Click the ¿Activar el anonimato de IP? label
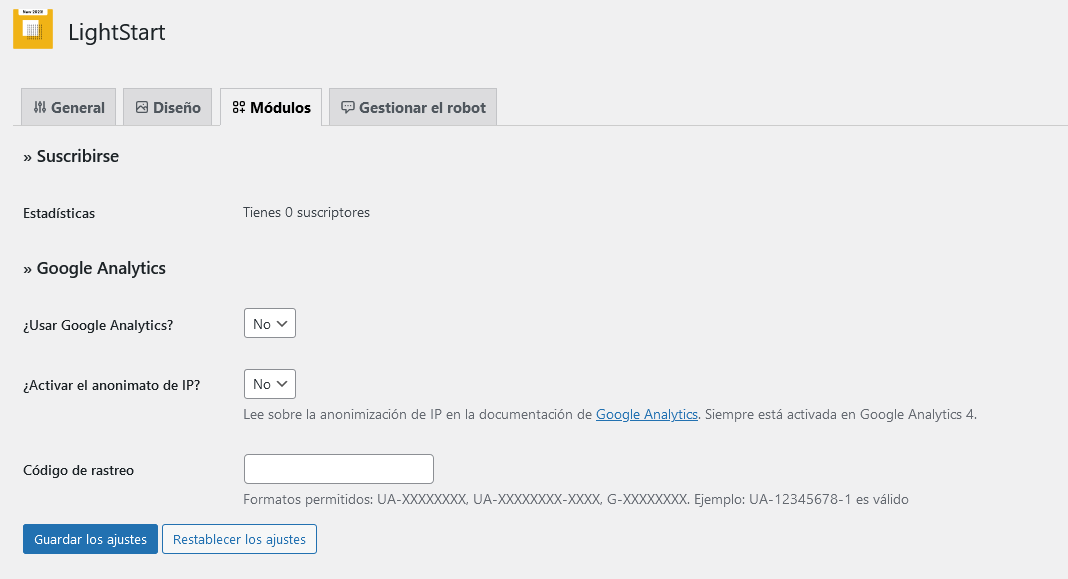Screen dimensions: 1068x579 pos(111,385)
